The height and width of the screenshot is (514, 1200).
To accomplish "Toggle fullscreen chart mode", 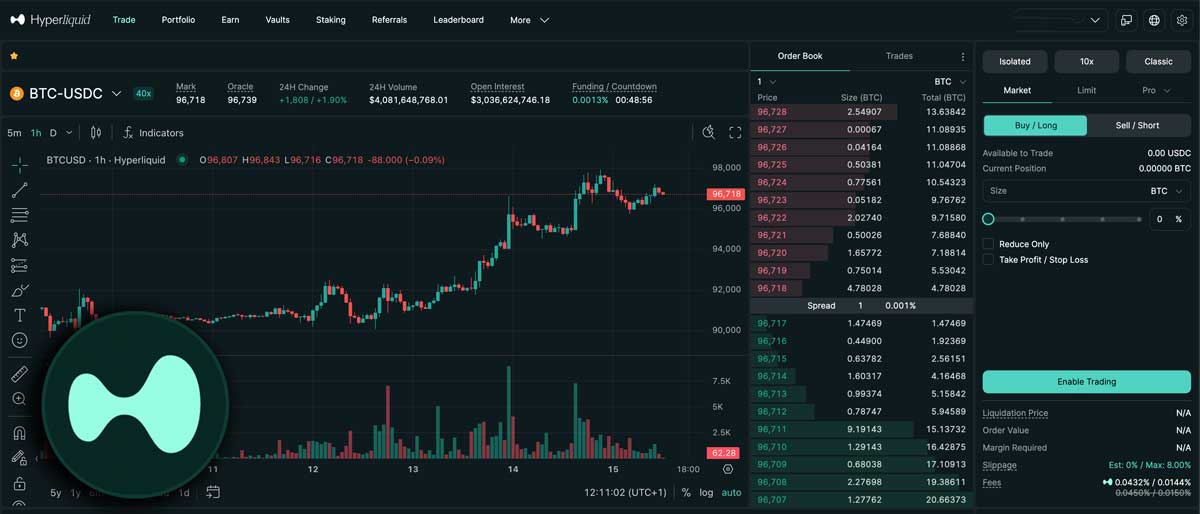I will point(735,132).
